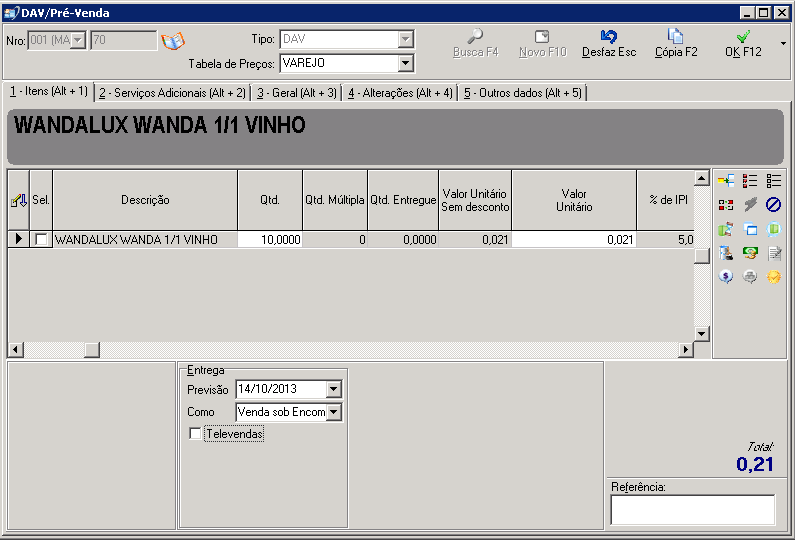Open the Tipo DAV dropdown

click(405, 39)
